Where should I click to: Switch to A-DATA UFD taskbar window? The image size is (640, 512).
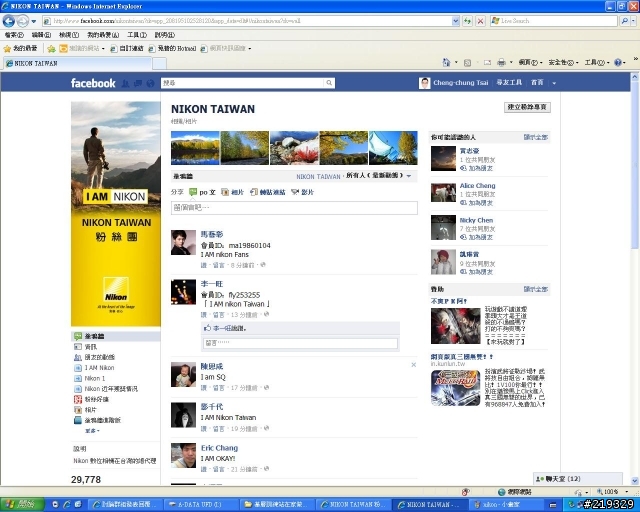click(200, 505)
